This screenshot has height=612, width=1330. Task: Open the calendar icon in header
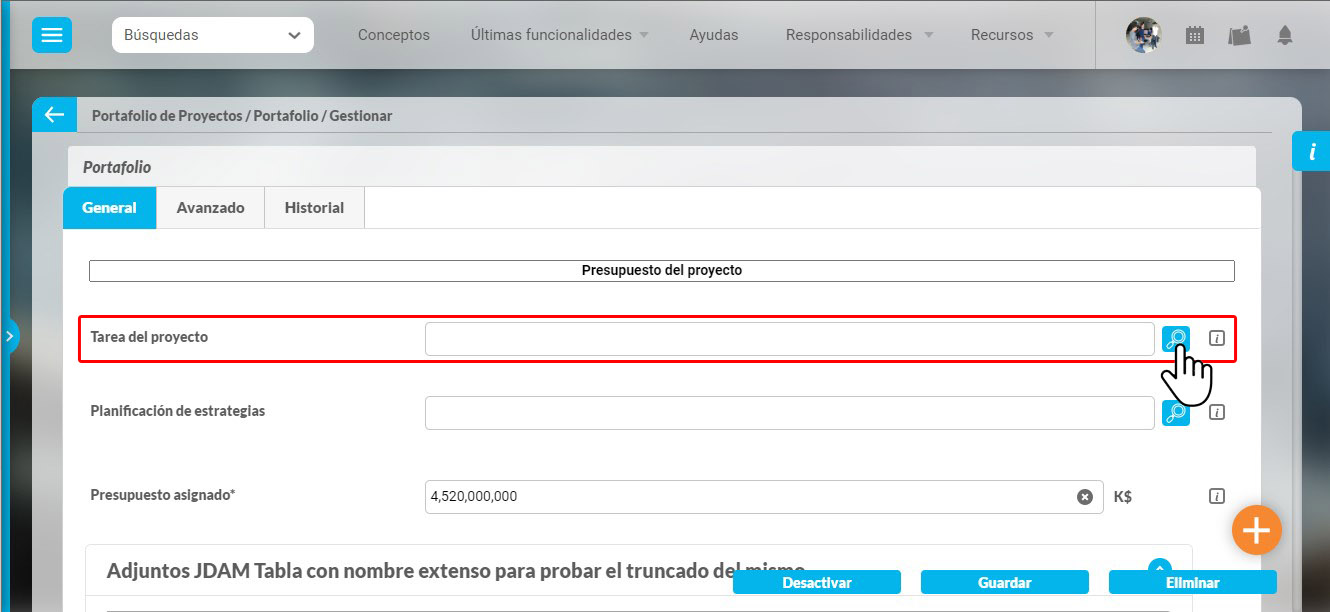click(x=1194, y=36)
